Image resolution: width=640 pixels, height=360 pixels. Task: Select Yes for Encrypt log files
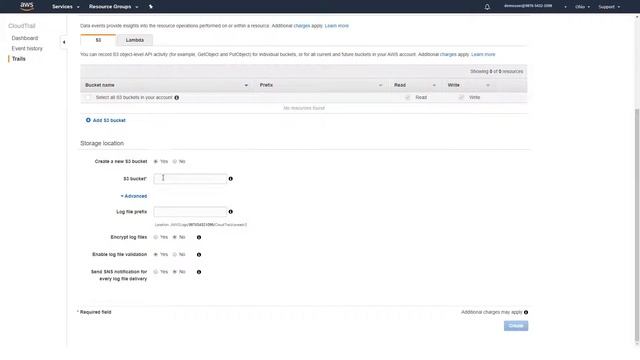click(156, 237)
